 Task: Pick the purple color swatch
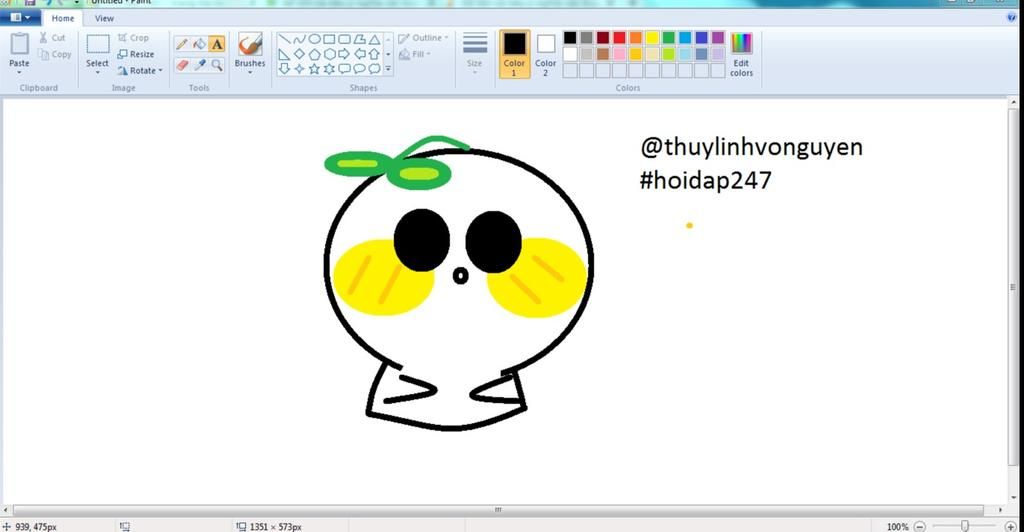(718, 38)
